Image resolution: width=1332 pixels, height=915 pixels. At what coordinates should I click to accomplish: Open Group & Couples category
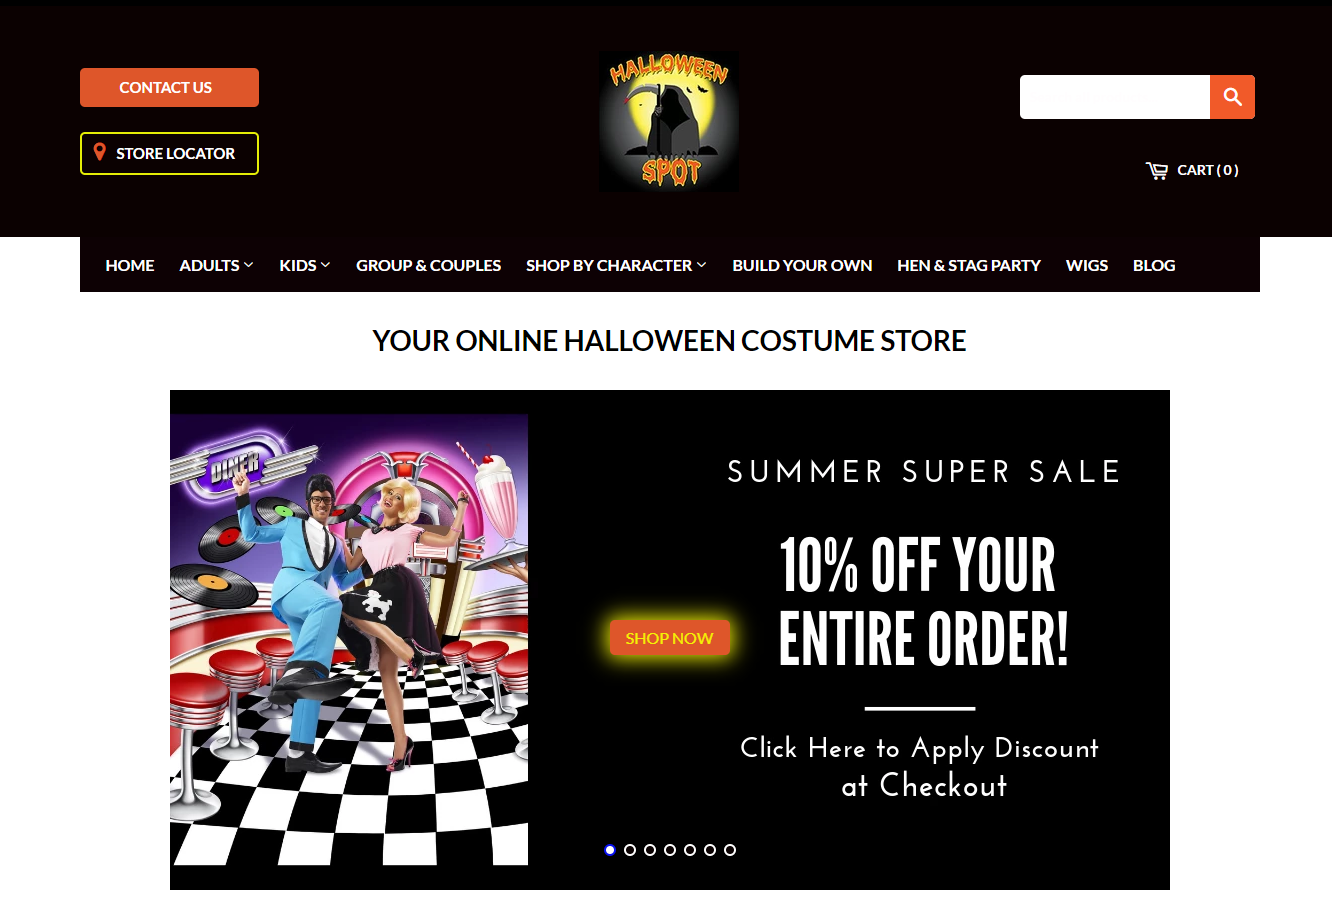pos(428,265)
